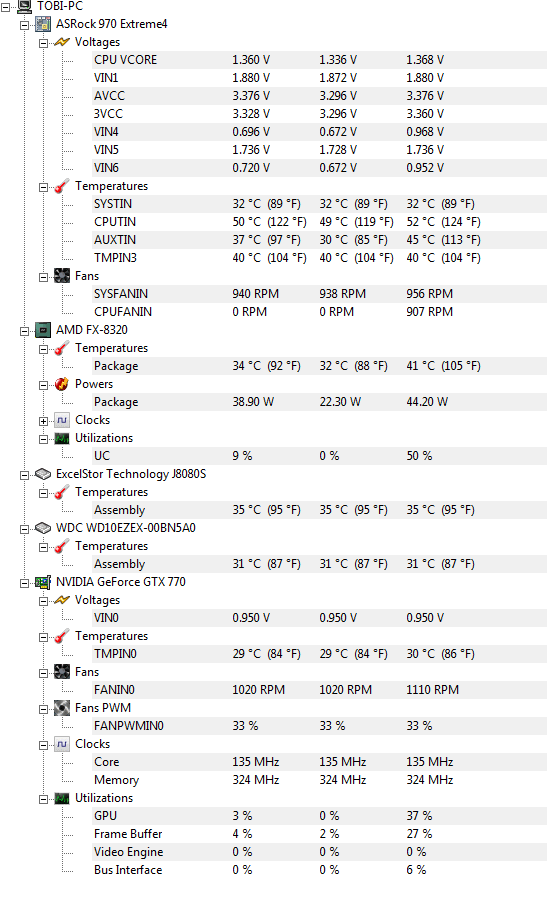Viewport: 547px width, 905px height.
Task: Select the CPUTIN temperature row
Action: pos(319,222)
